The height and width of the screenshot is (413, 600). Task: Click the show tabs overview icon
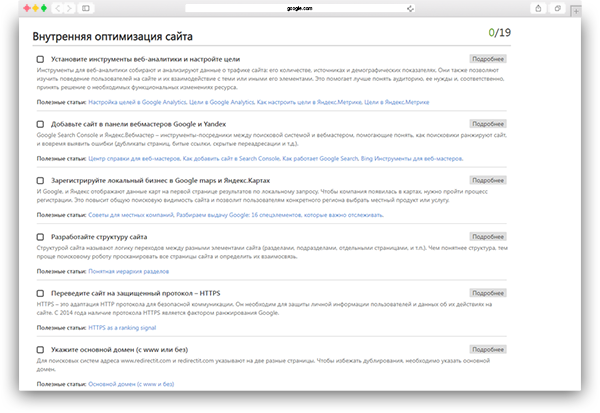pos(559,8)
